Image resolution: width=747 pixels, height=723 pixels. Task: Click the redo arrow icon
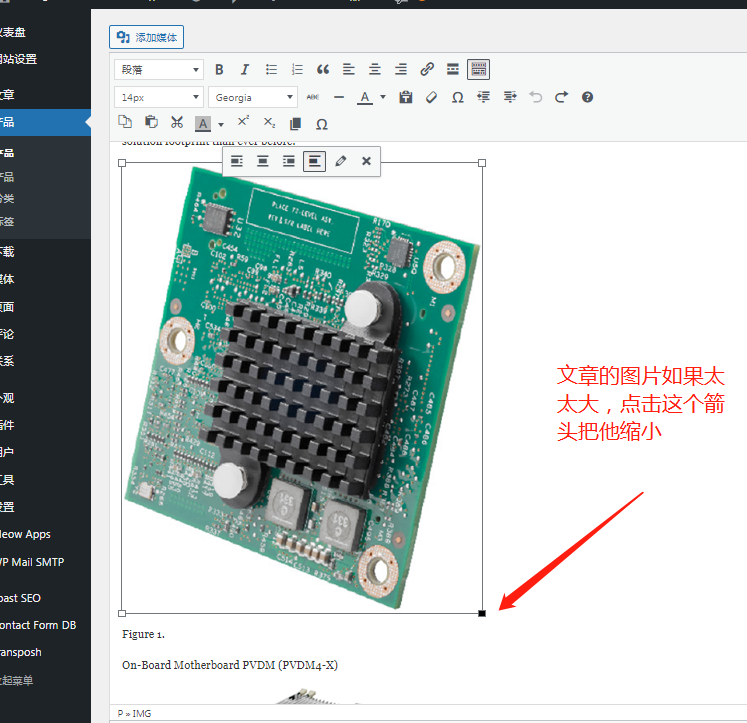tap(562, 97)
